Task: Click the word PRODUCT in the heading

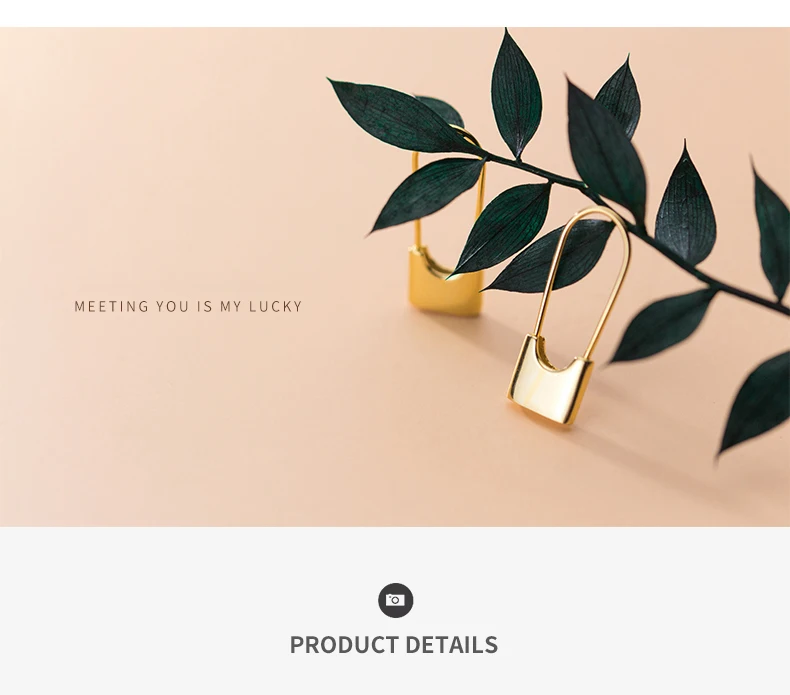Action: [x=344, y=645]
